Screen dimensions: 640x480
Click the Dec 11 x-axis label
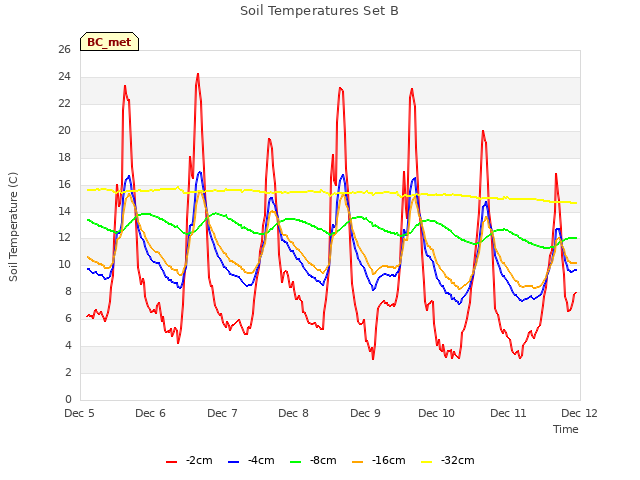(508, 413)
